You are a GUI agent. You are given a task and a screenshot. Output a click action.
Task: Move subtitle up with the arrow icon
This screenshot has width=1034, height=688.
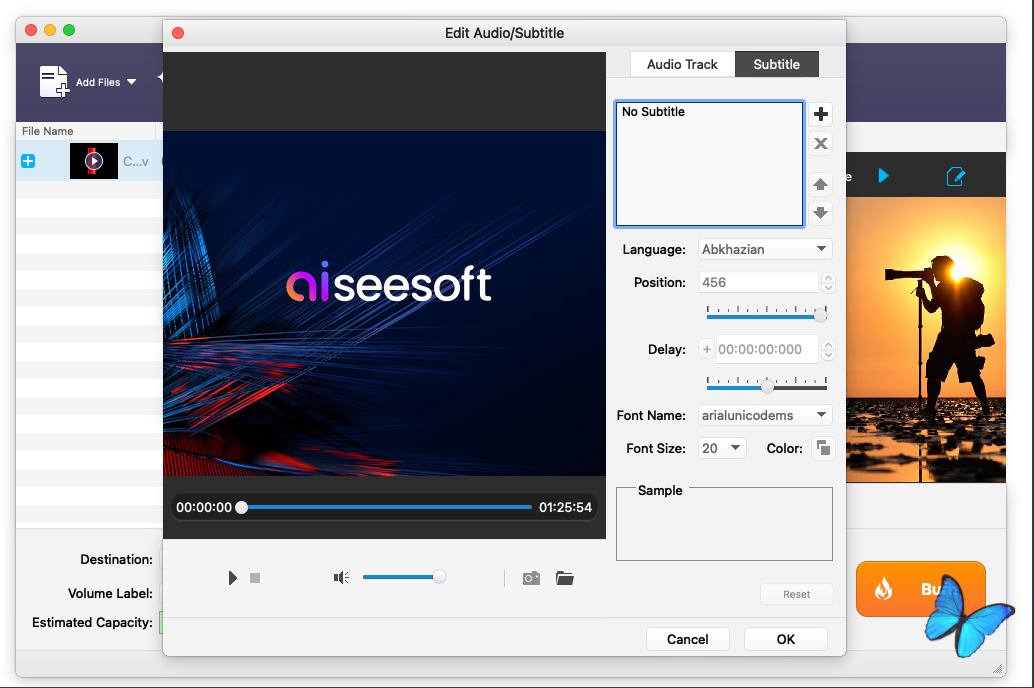pos(821,184)
